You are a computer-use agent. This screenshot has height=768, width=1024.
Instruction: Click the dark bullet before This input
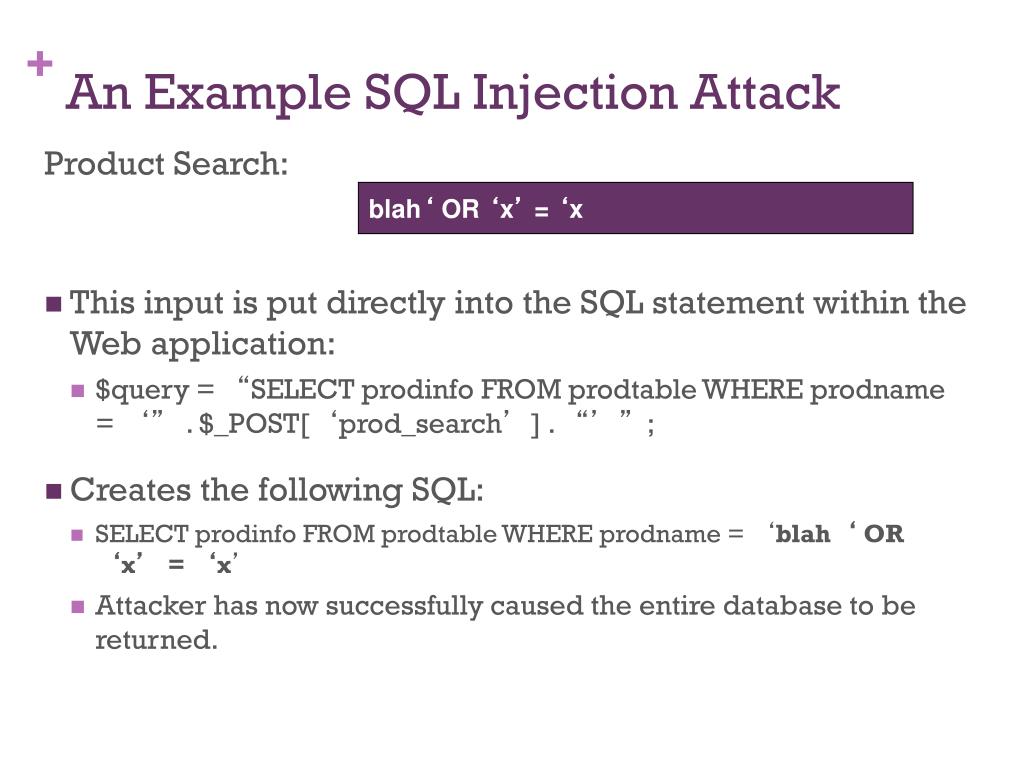pos(54,304)
